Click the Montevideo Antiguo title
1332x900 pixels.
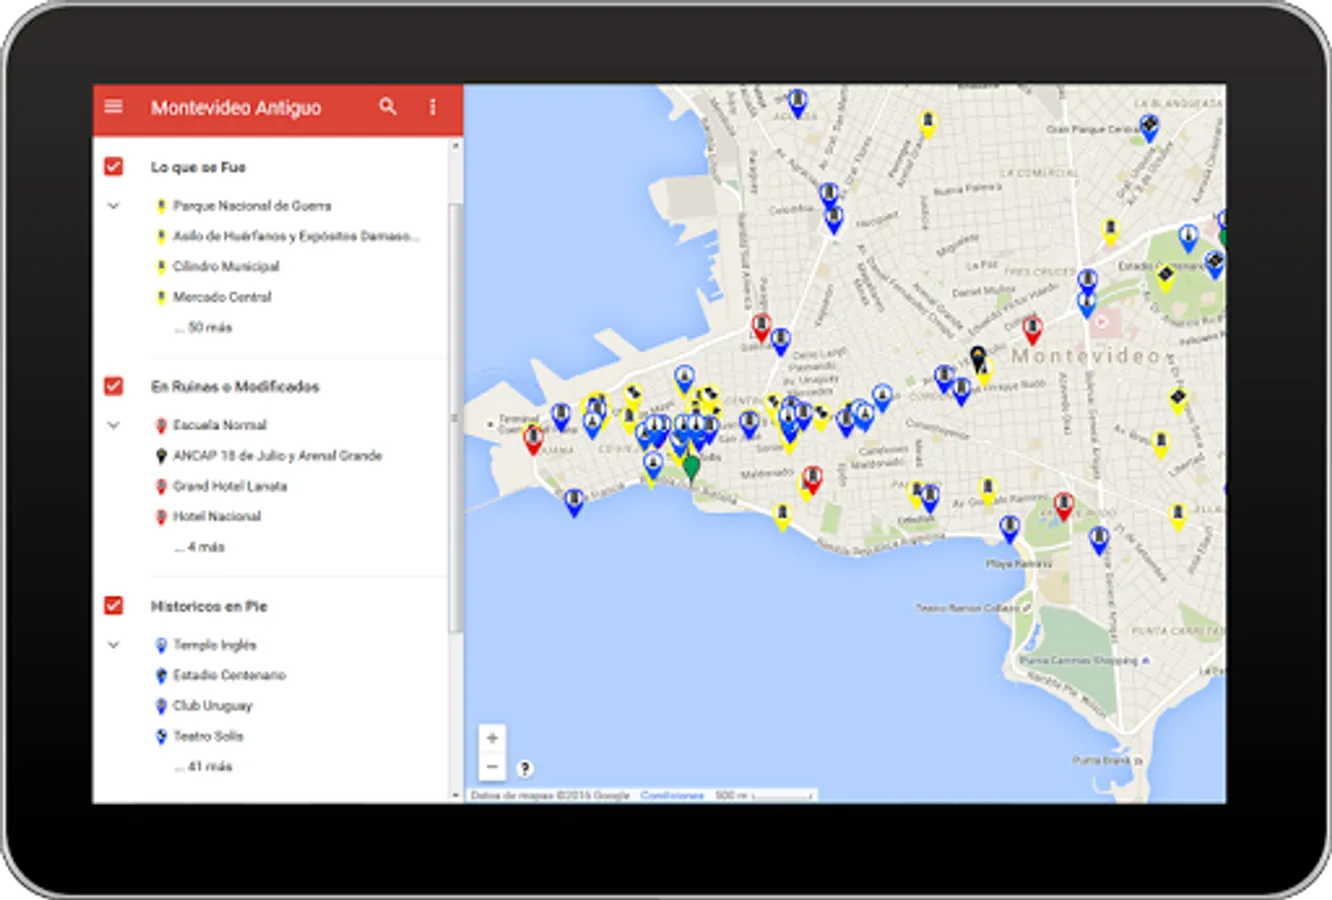tap(236, 107)
